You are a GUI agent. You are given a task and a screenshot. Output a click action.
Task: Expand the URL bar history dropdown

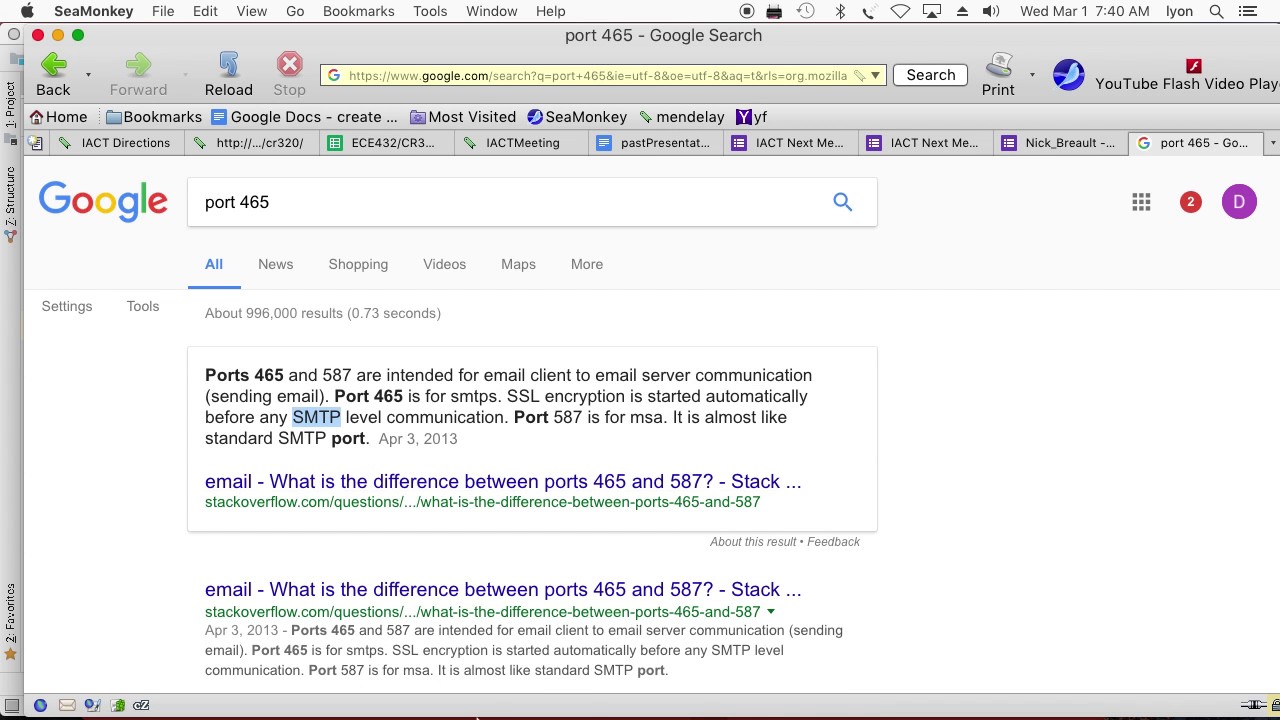(875, 75)
